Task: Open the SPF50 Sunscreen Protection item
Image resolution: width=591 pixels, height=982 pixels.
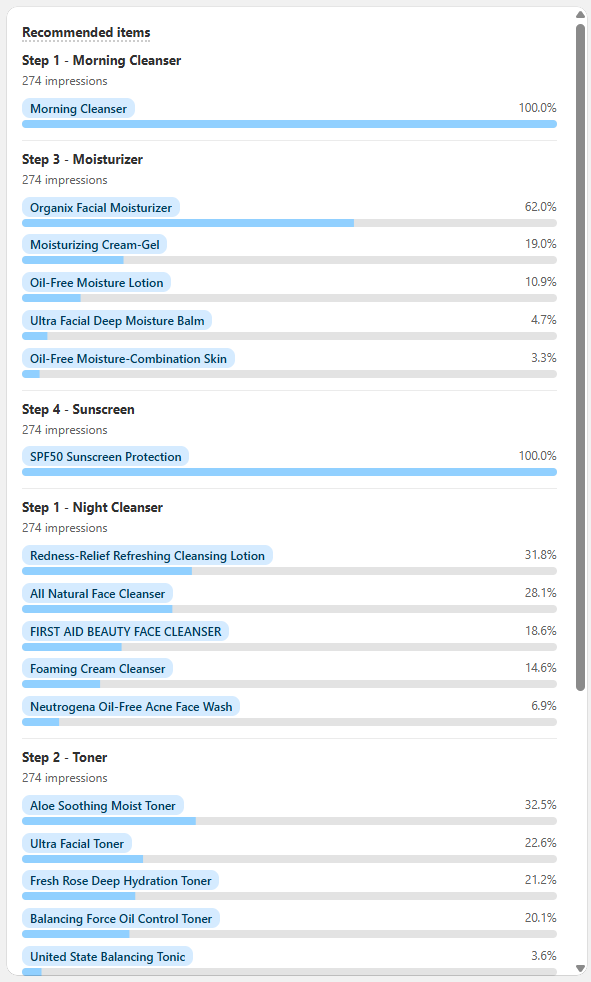Action: [x=105, y=455]
